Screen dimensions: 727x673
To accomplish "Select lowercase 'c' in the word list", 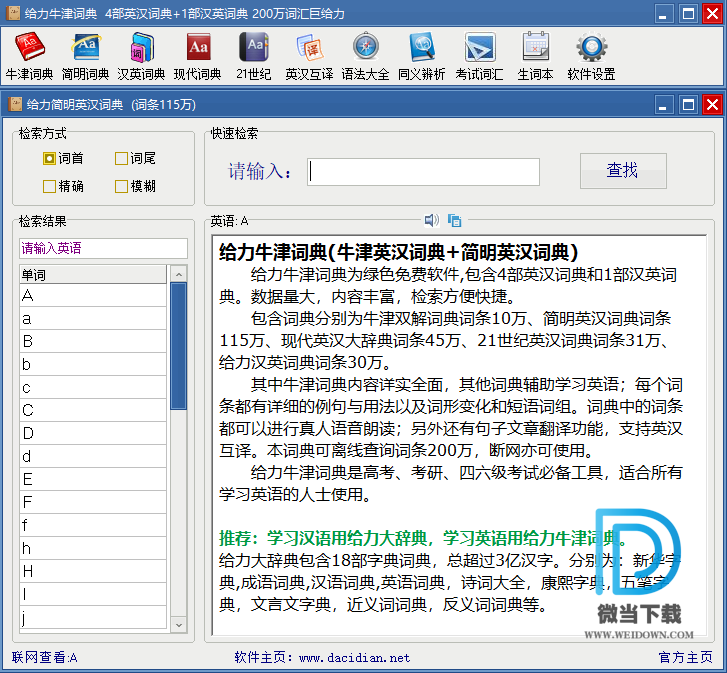I will [93, 387].
